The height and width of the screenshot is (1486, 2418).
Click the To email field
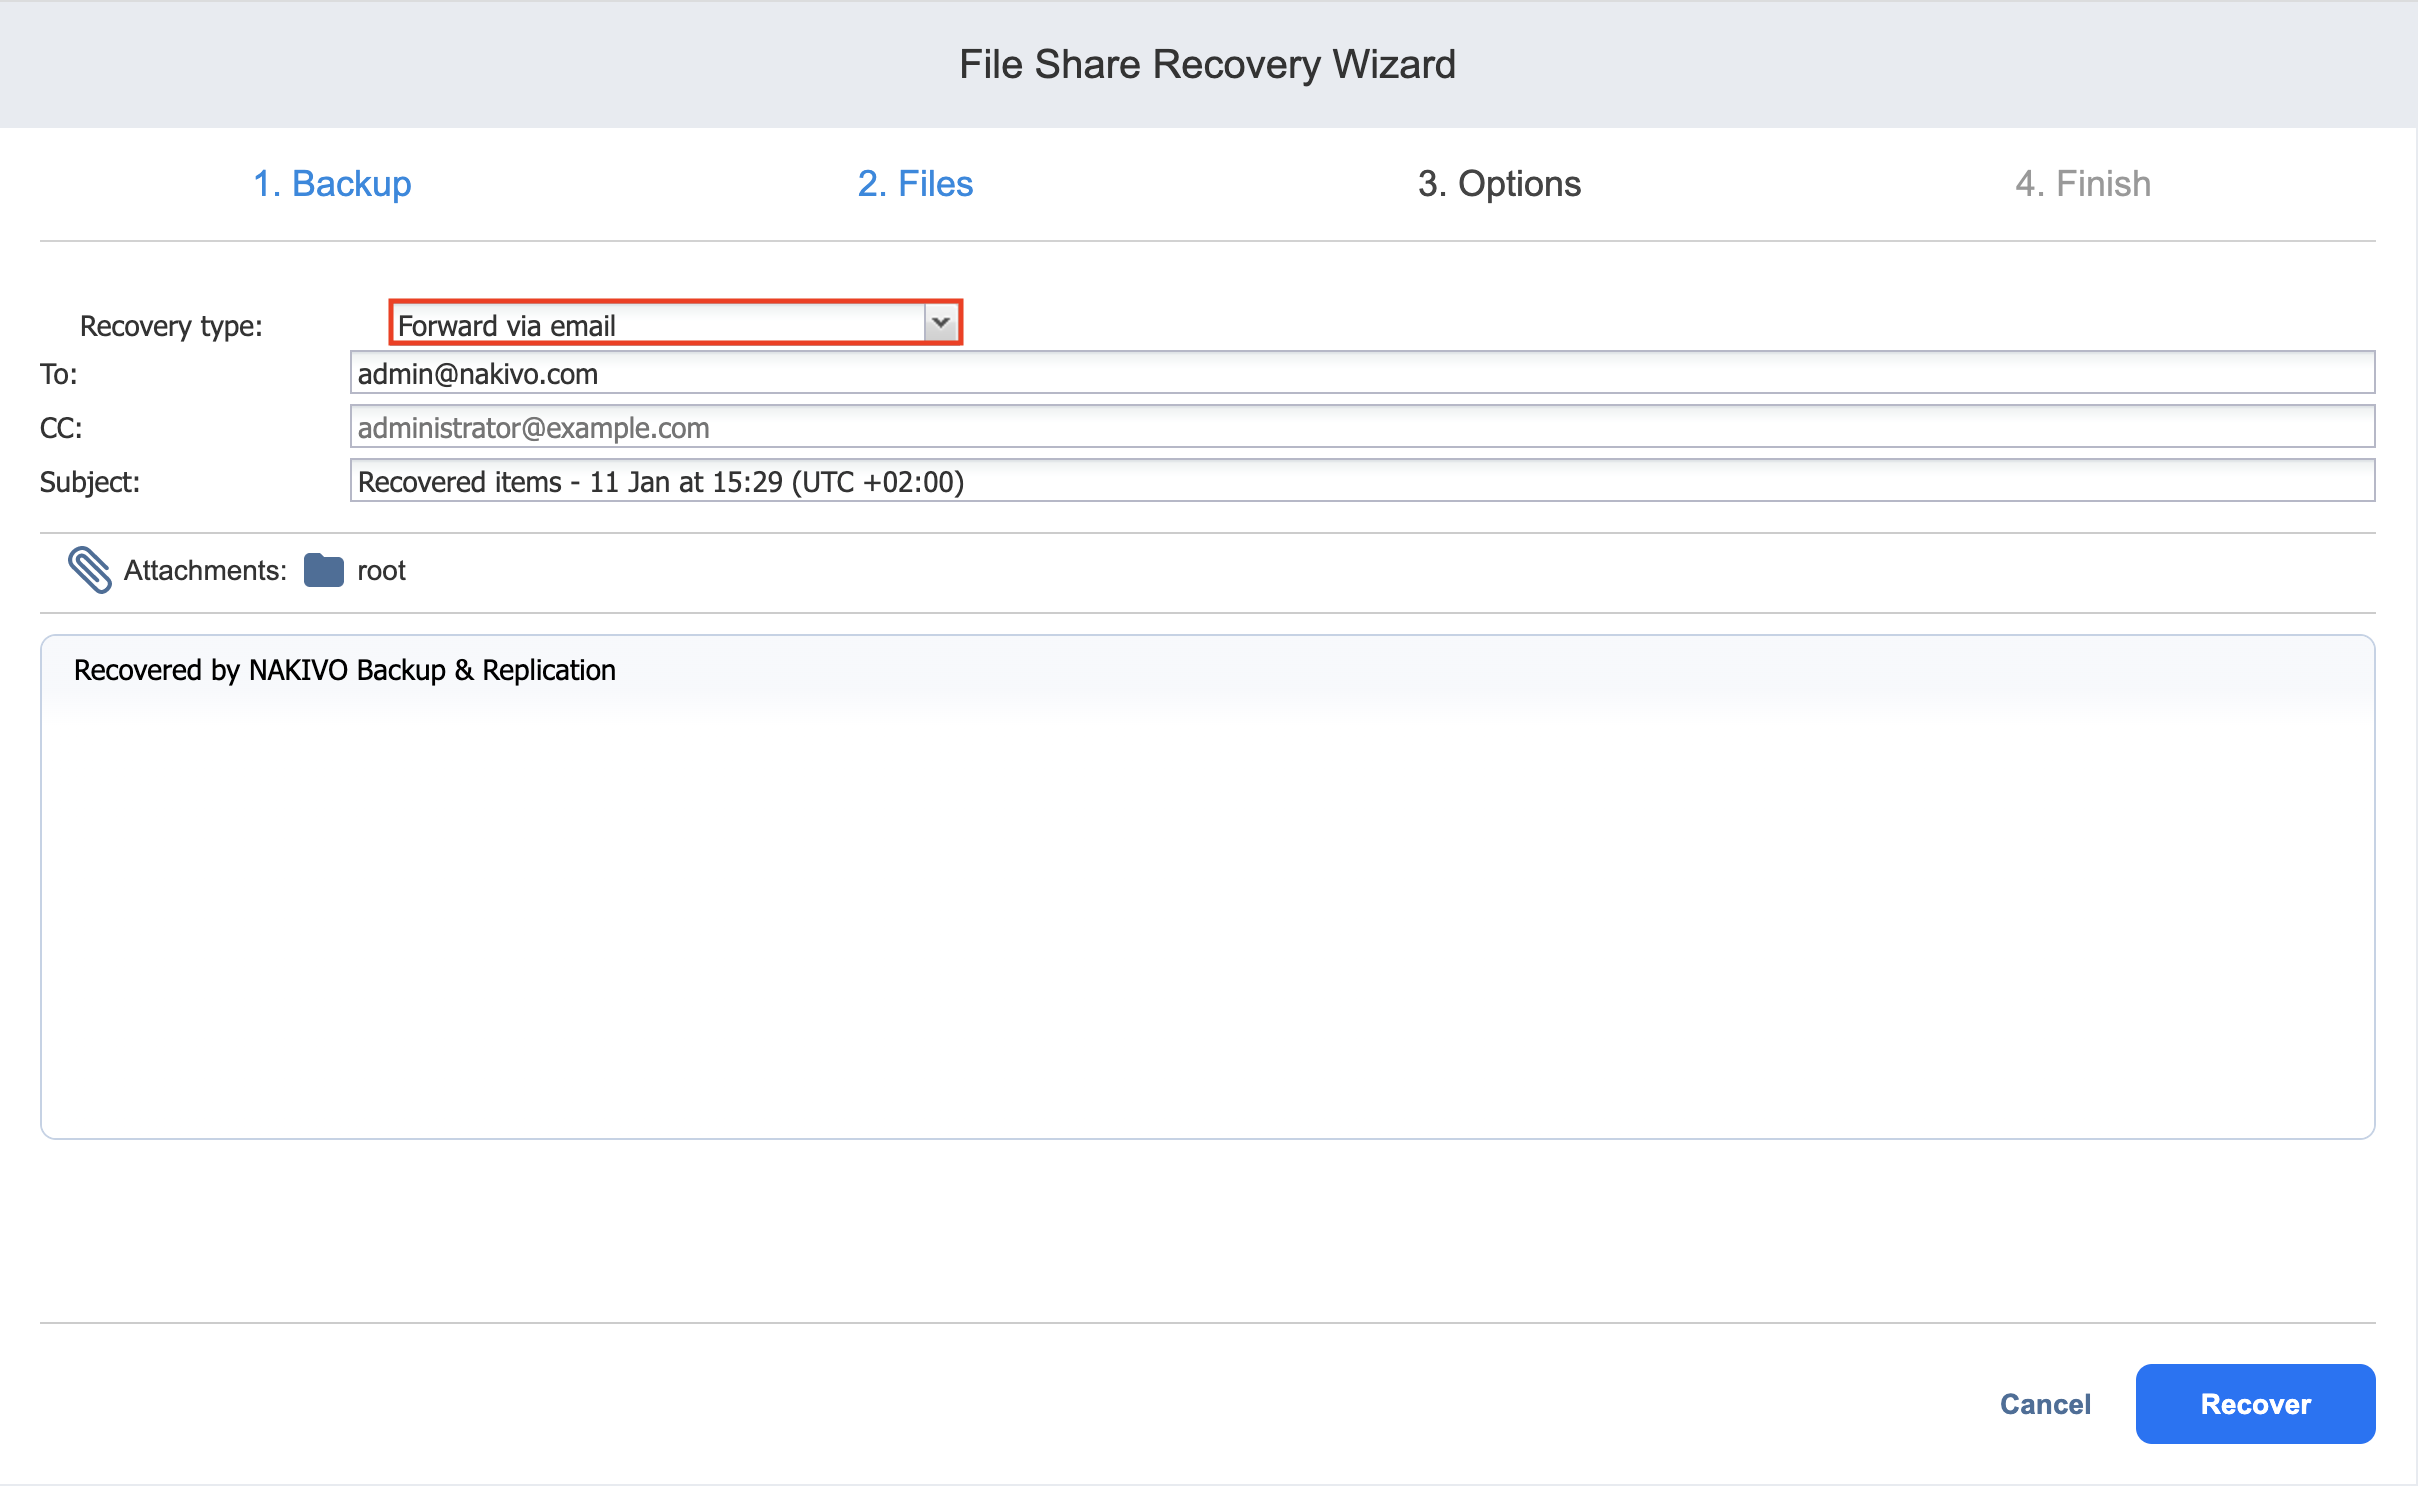[x=1362, y=374]
